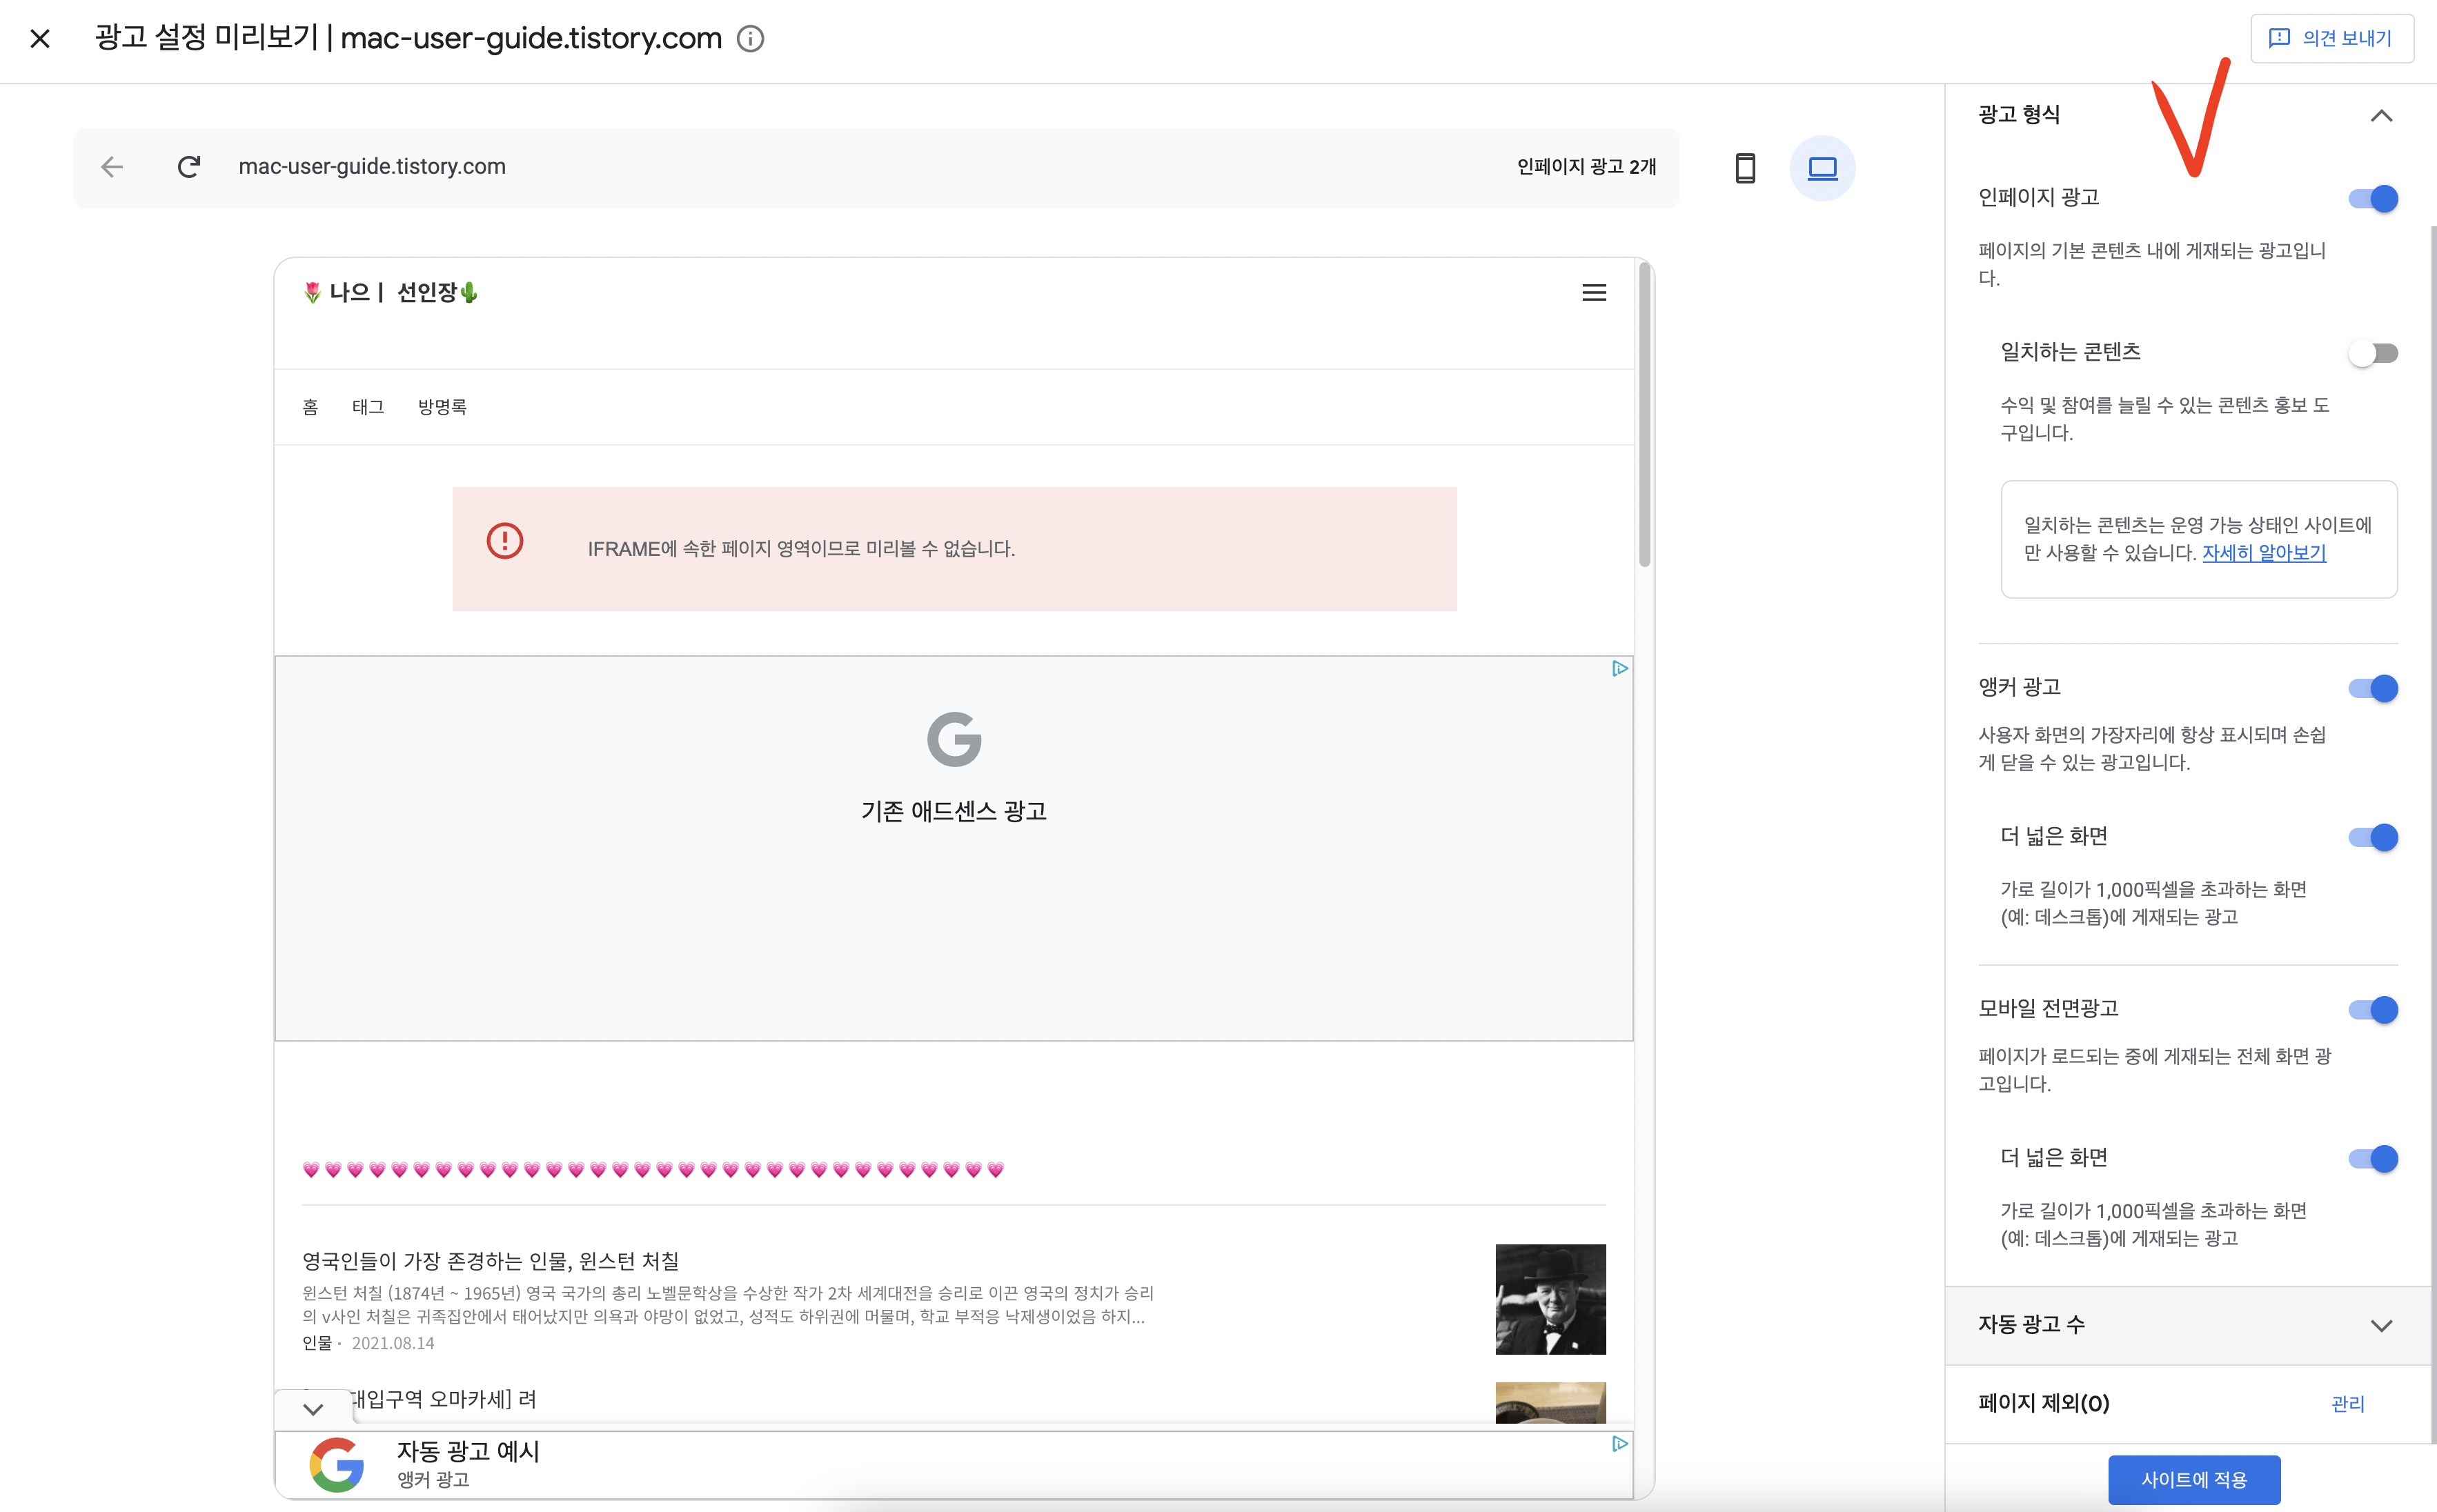
Task: Expand the 자동 광고 수 section
Action: click(2381, 1326)
